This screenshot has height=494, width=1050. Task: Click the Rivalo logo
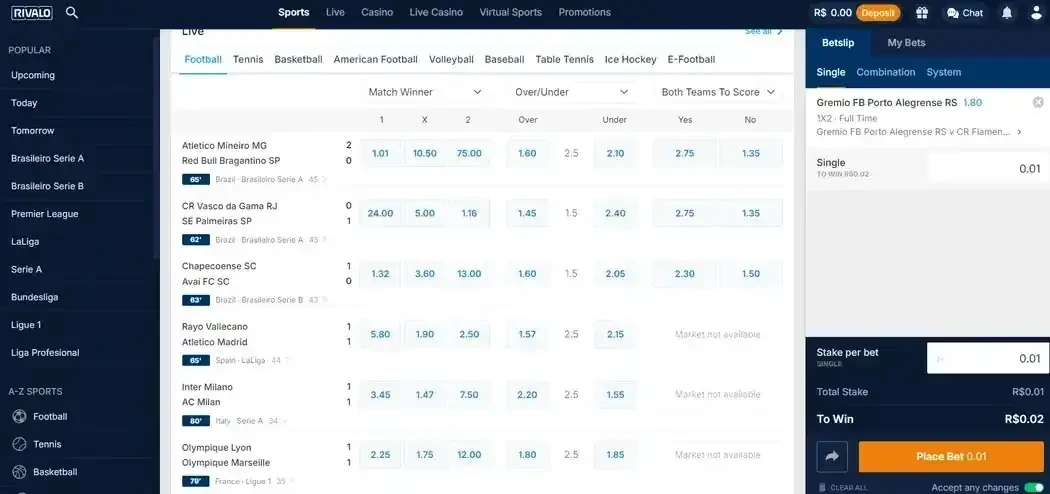coord(32,13)
